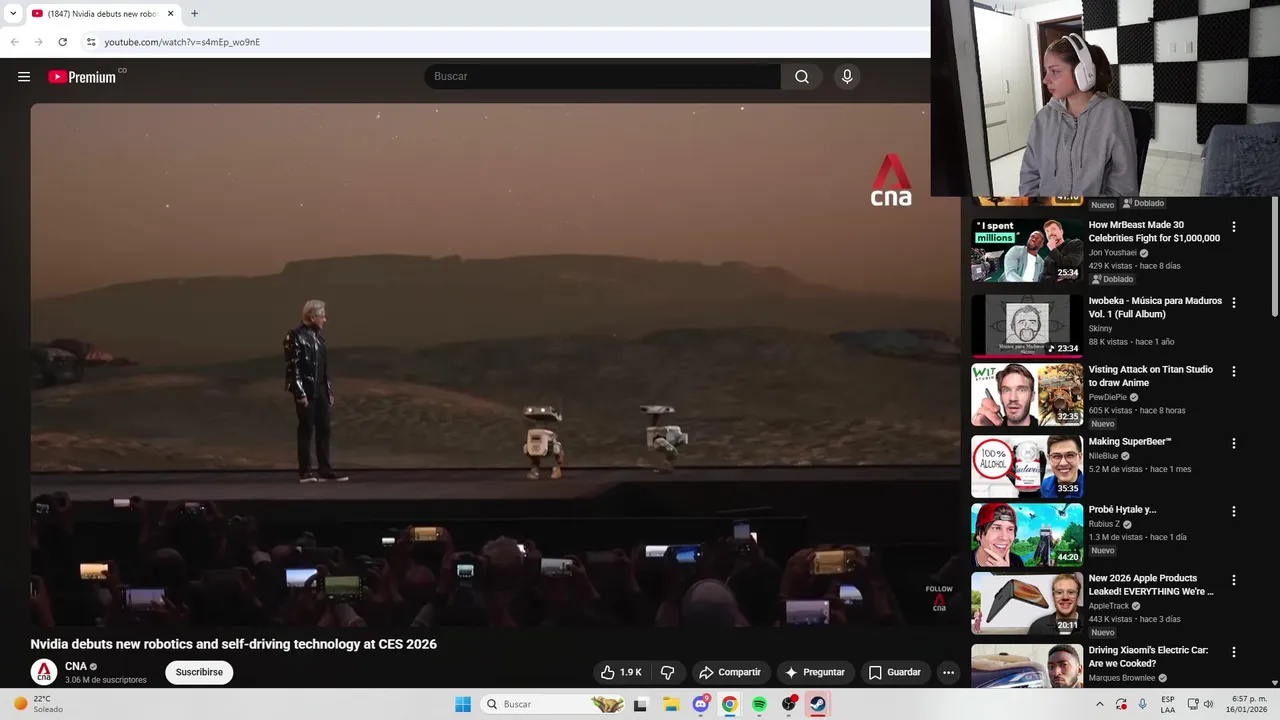1280x720 pixels.
Task: Go back in browser history
Action: click(15, 42)
